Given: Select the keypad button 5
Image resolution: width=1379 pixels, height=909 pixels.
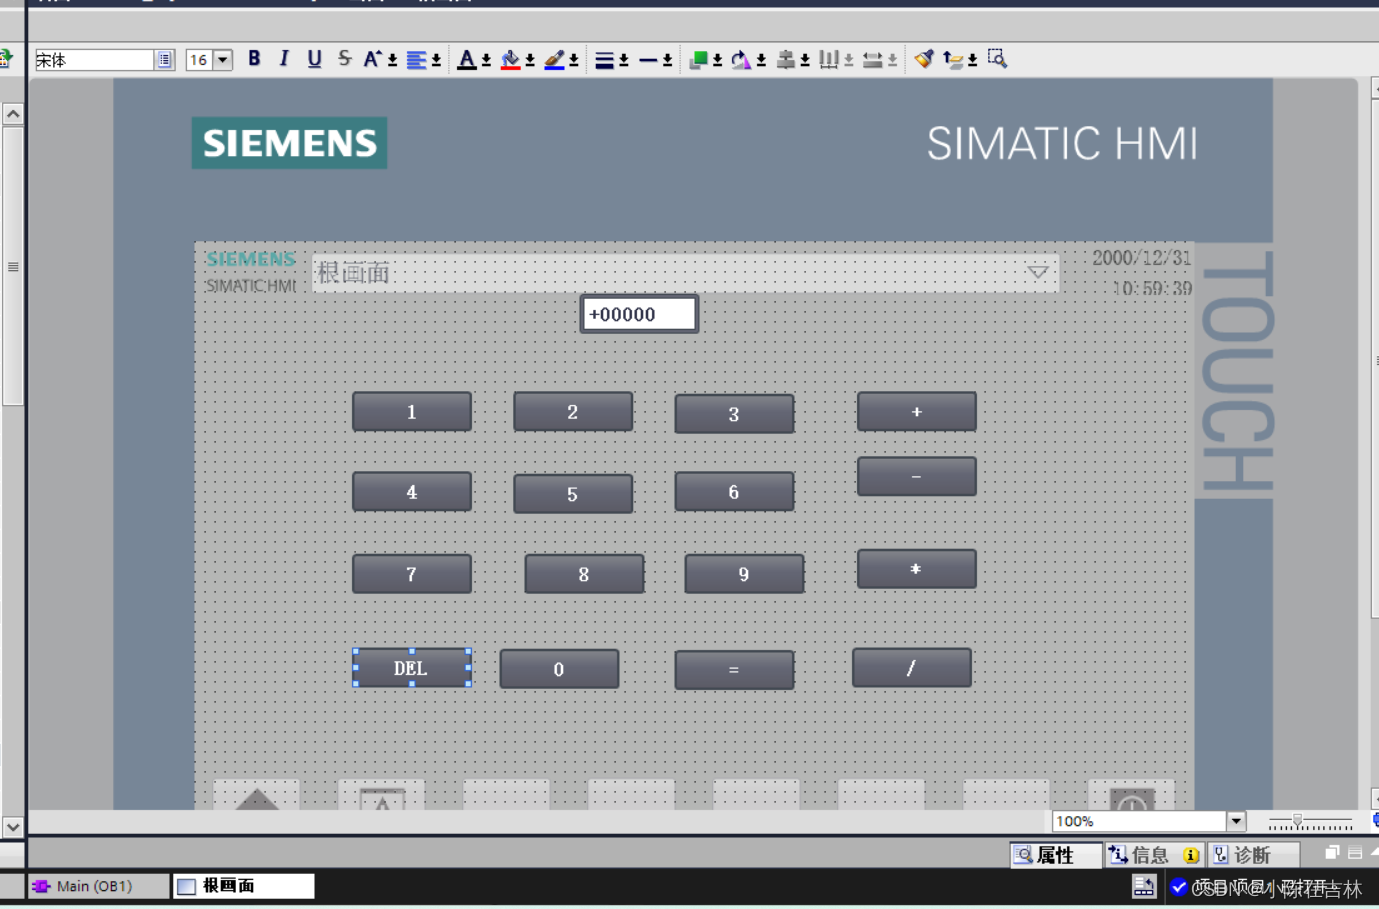Looking at the screenshot, I should tap(573, 494).
